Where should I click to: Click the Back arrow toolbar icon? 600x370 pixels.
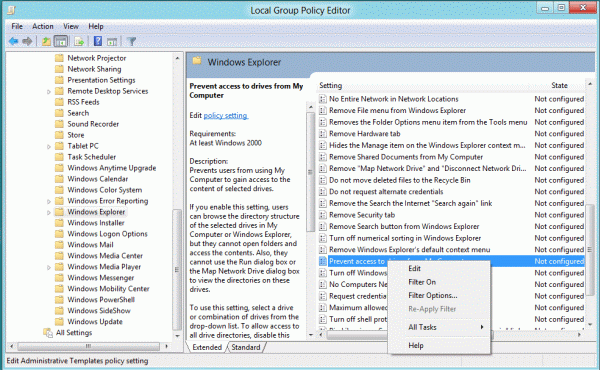[x=13, y=41]
